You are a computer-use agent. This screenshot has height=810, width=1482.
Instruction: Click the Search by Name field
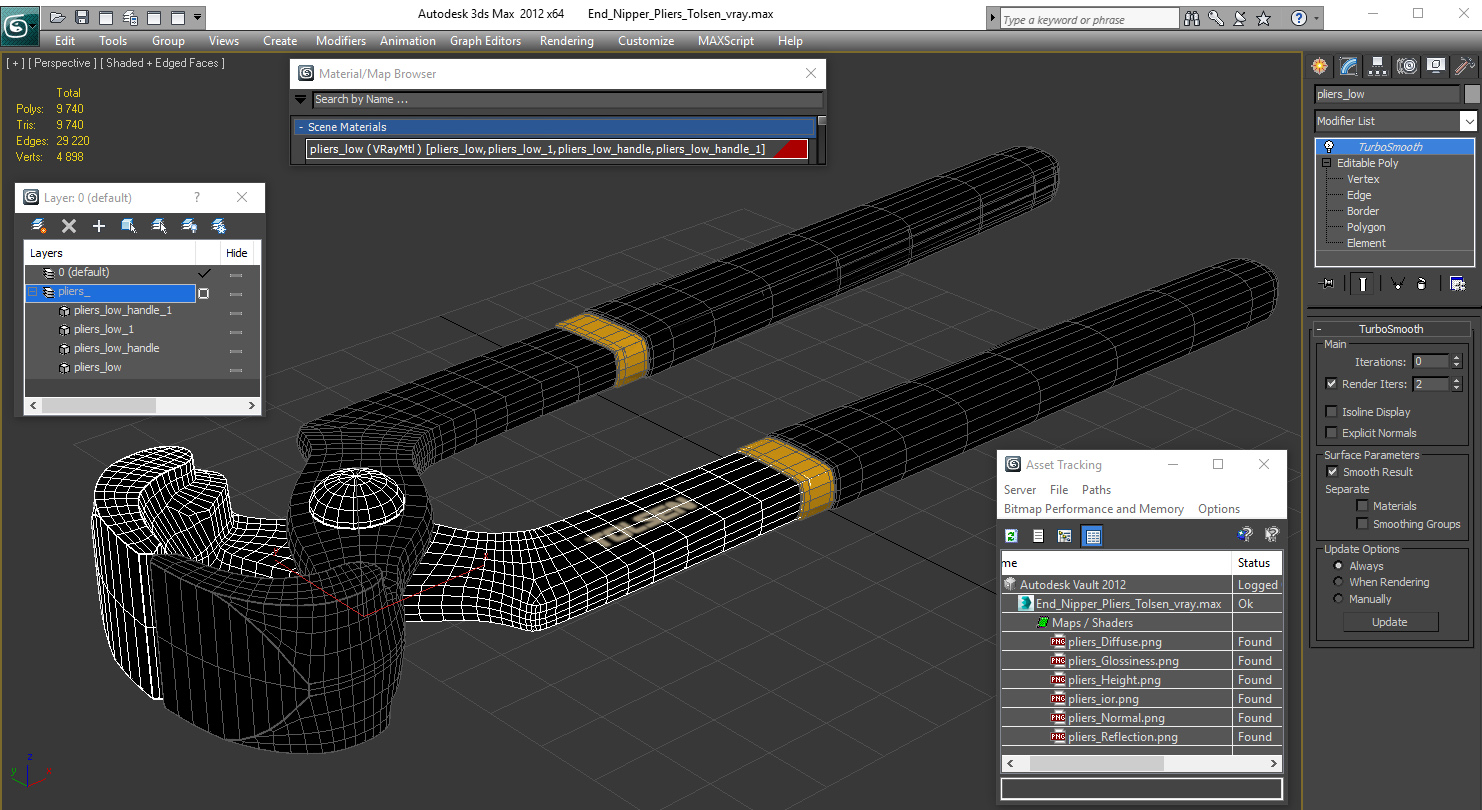click(x=568, y=99)
